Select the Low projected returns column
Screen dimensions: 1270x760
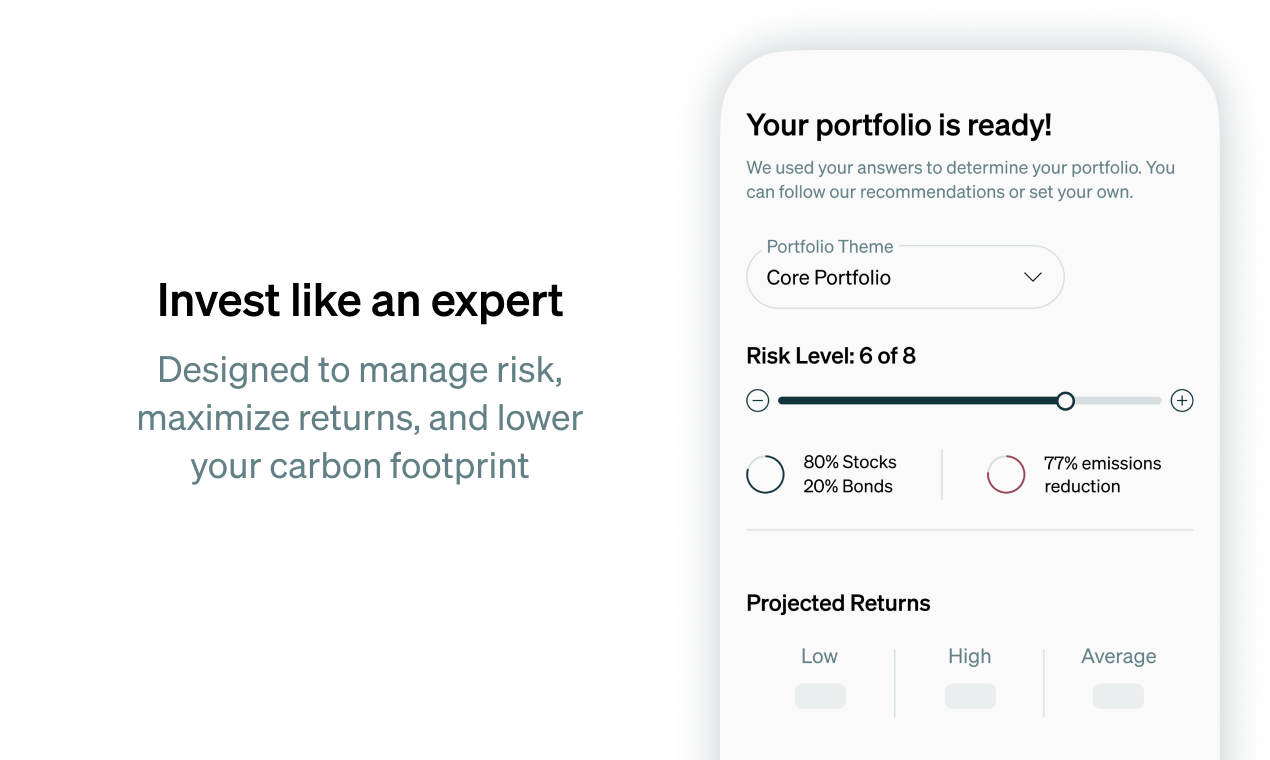tap(820, 682)
